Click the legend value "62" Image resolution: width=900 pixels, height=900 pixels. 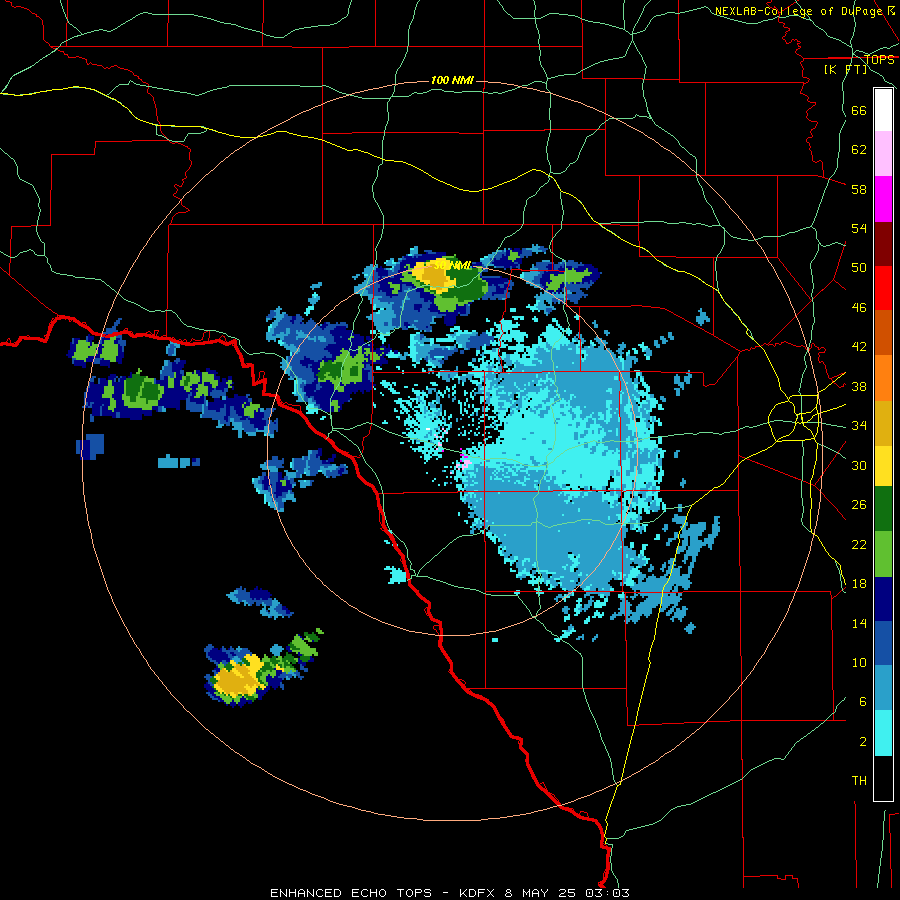coord(859,149)
